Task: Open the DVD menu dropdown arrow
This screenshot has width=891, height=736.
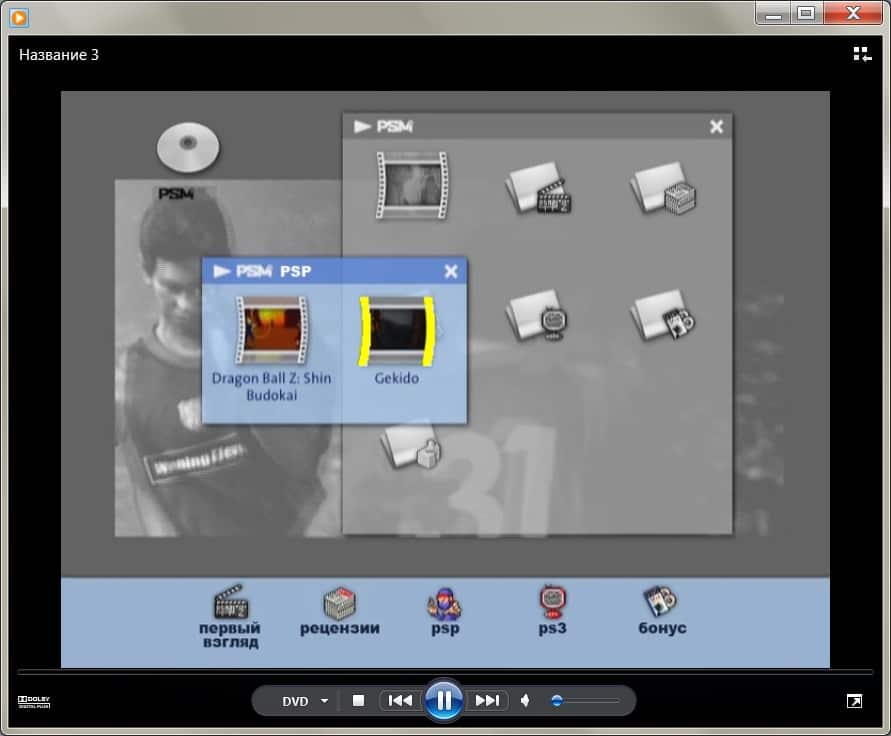Action: pos(324,701)
